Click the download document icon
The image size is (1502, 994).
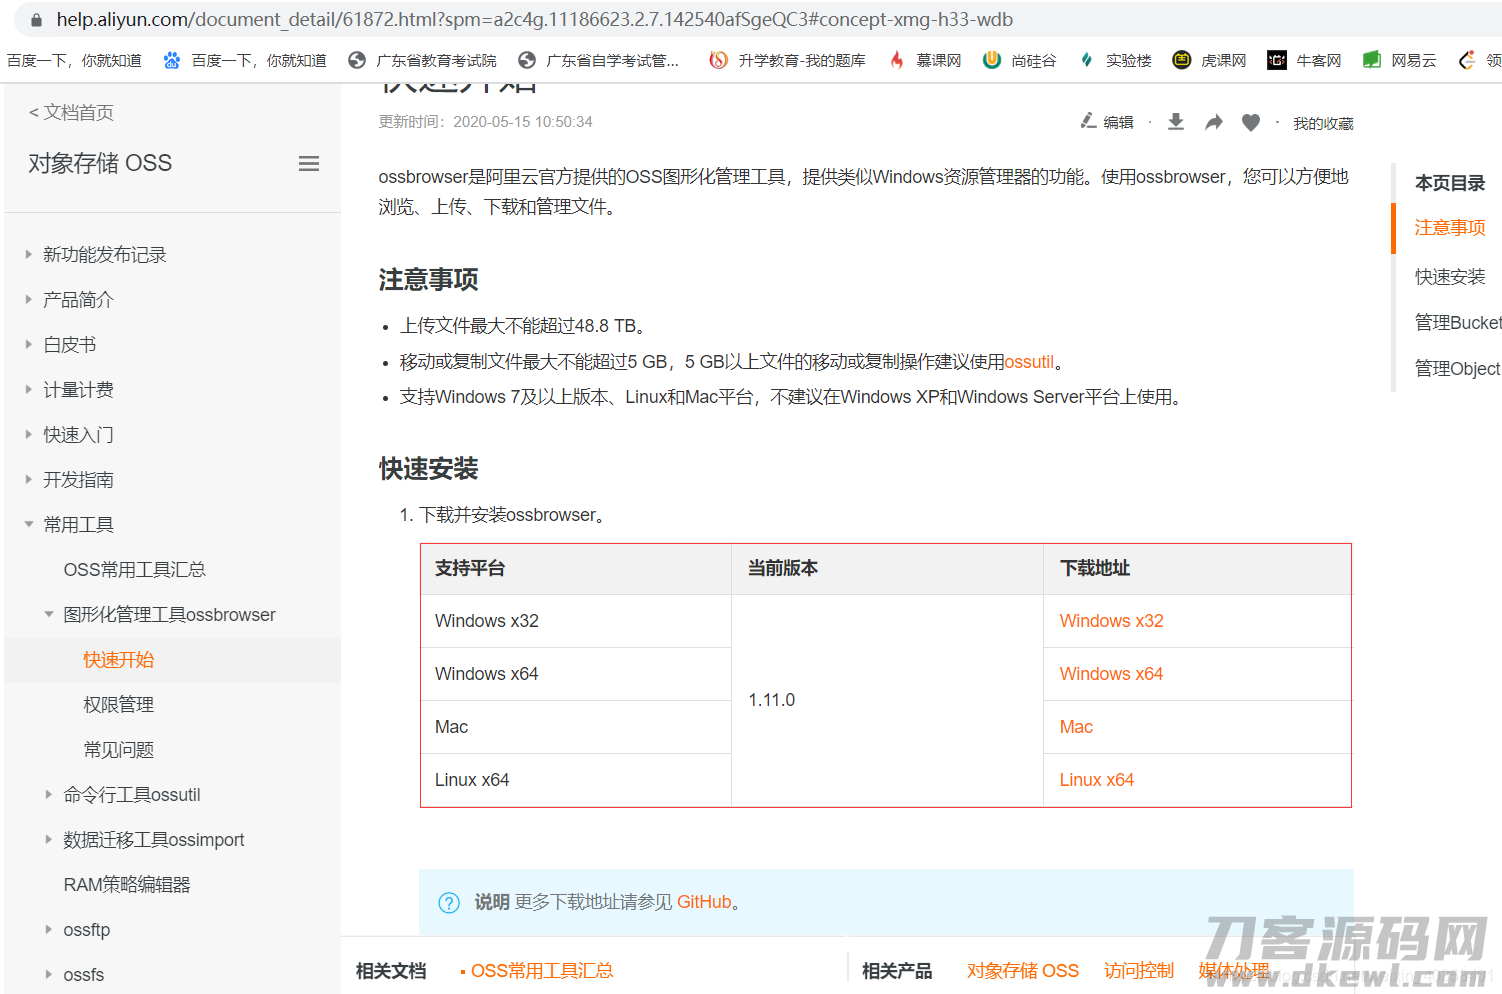[1176, 122]
